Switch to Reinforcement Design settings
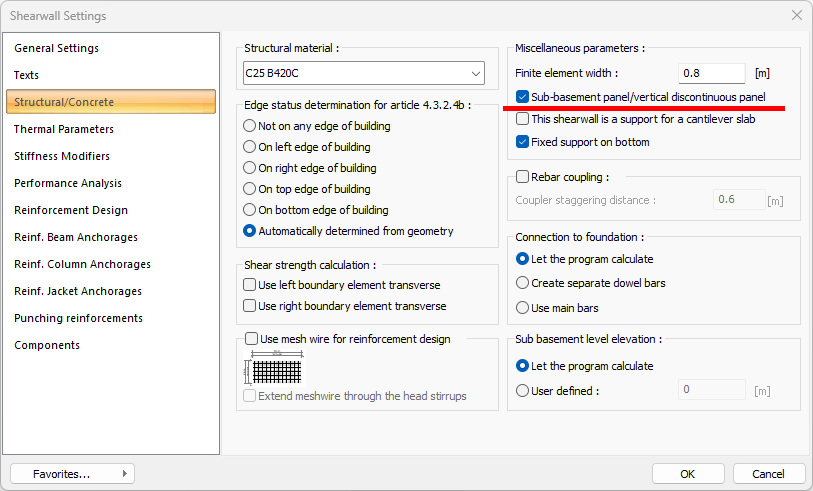The width and height of the screenshot is (813, 491). pos(71,210)
